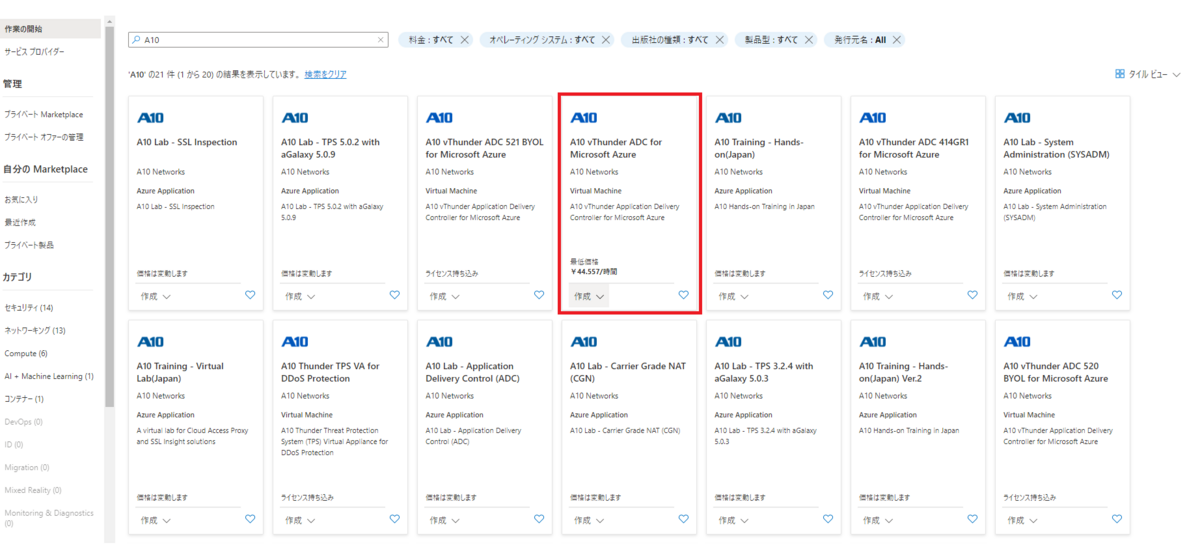Expand 作成 on A10 Training - Virtual Lab(Japan)
Screen dimensions: 1200x545
coord(156,520)
